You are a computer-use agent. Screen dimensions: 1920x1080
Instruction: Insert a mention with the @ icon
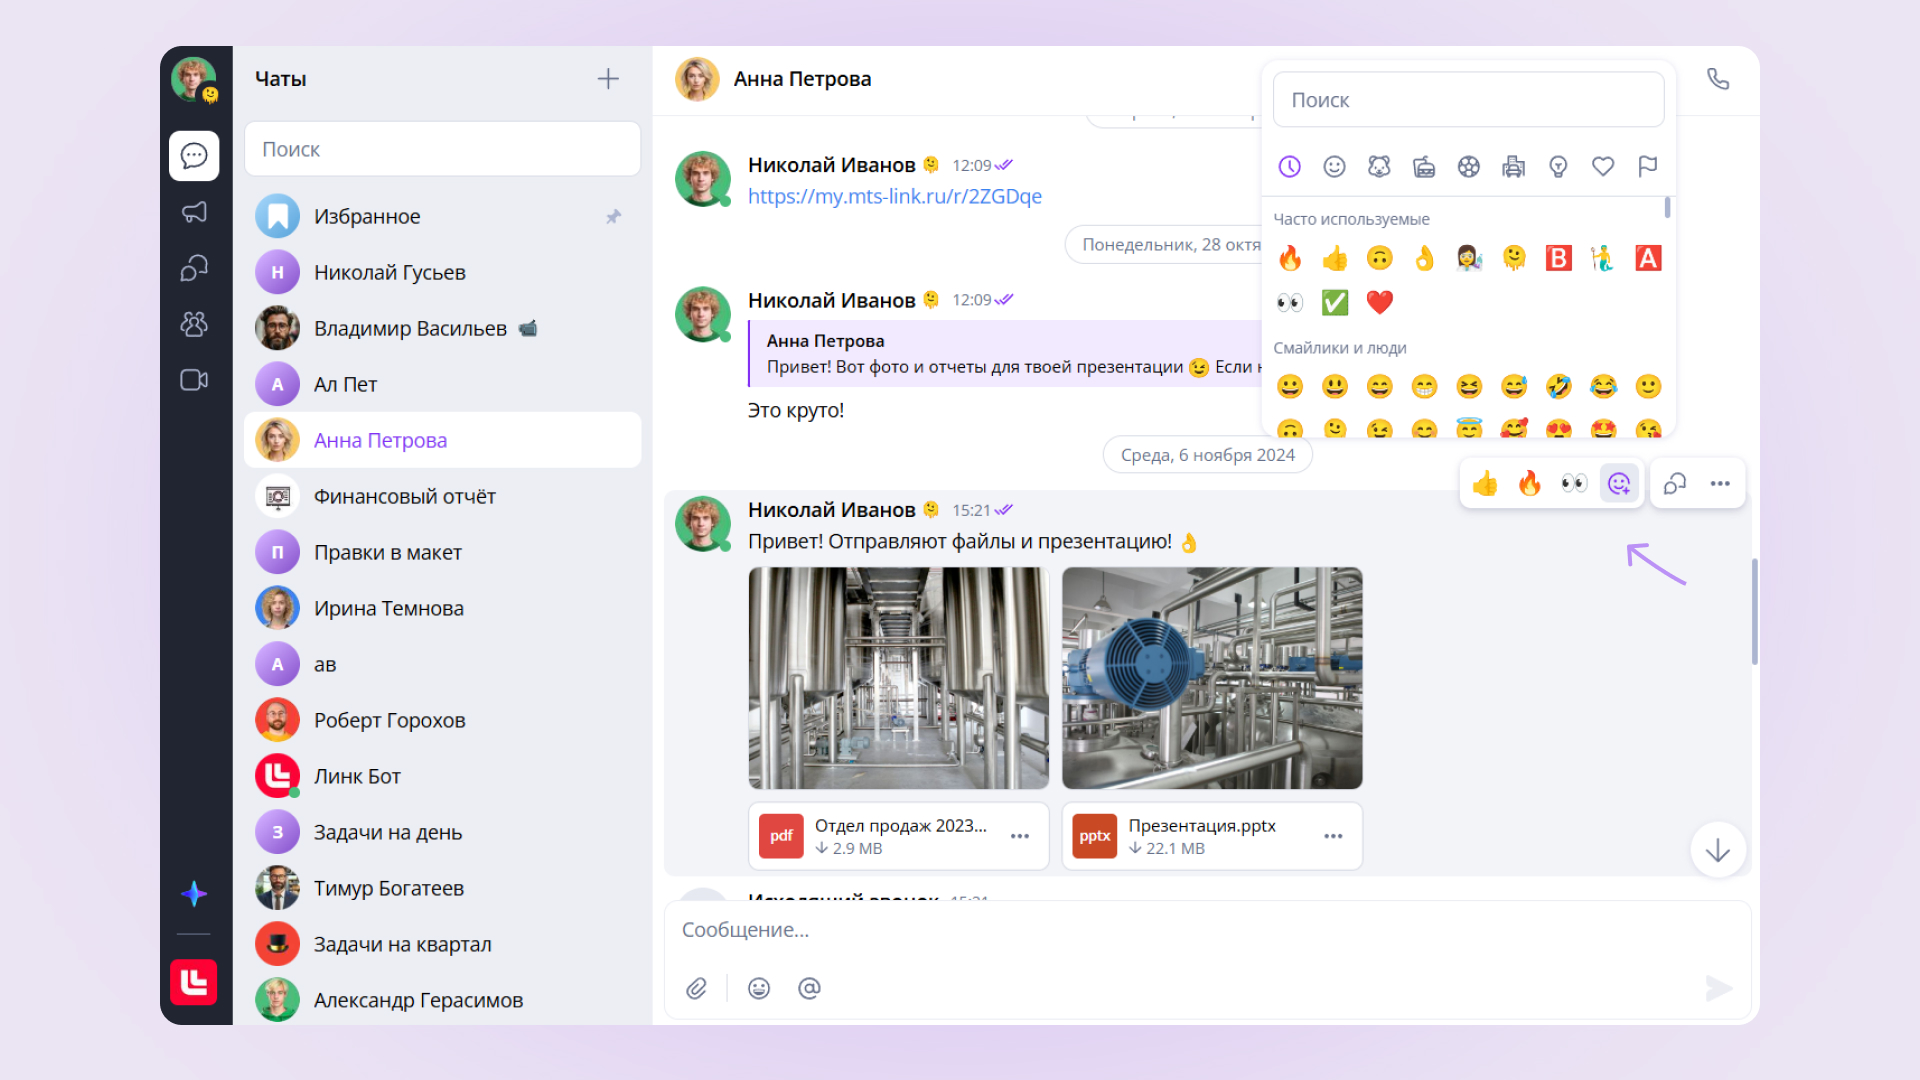pyautogui.click(x=809, y=988)
